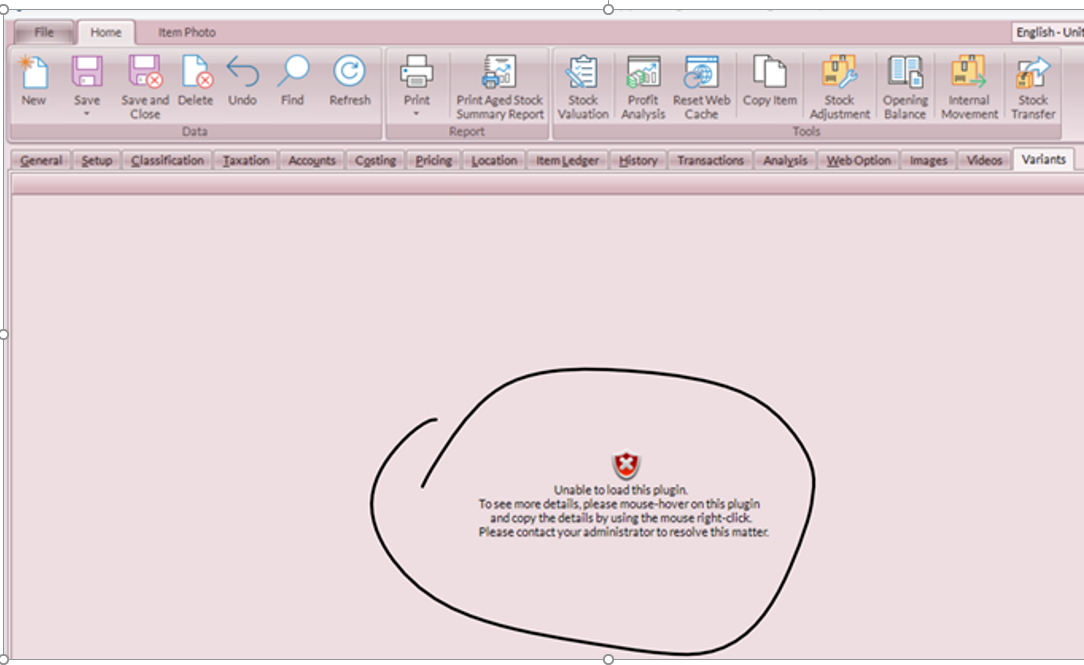The image size is (1084, 665).
Task: Open Internal Movement tool
Action: click(x=969, y=75)
